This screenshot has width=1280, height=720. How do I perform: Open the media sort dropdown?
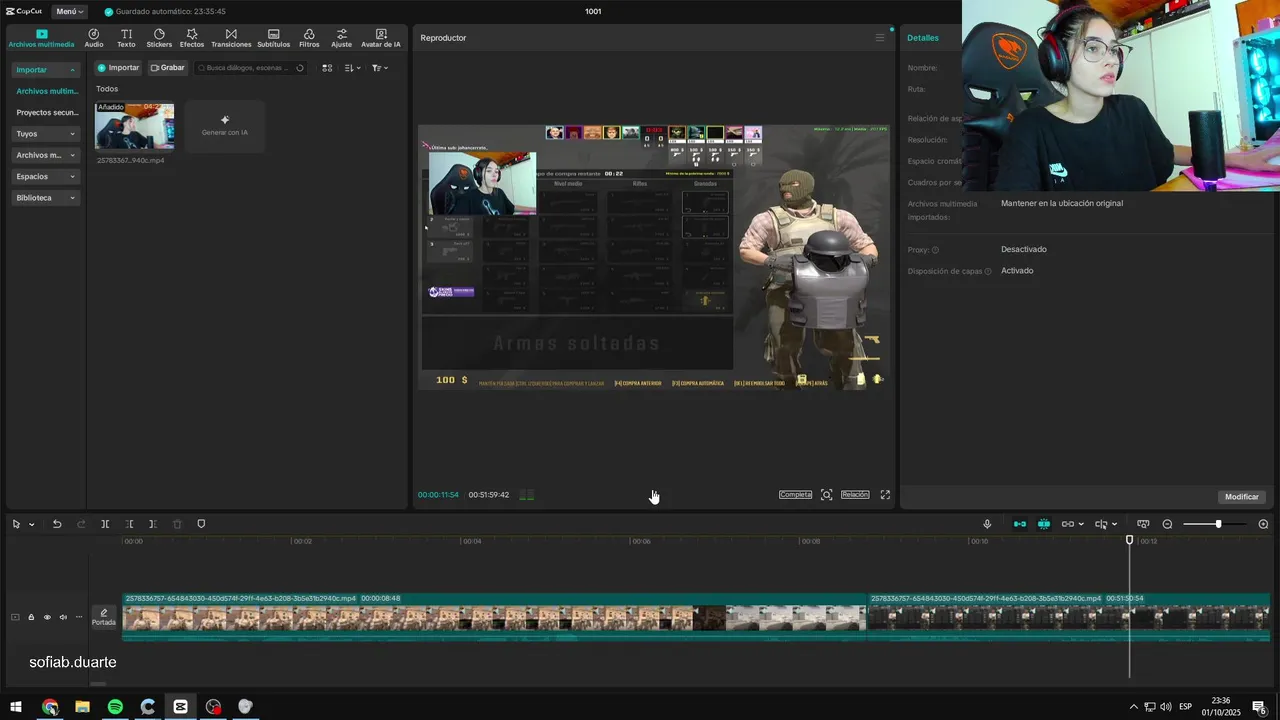(352, 68)
